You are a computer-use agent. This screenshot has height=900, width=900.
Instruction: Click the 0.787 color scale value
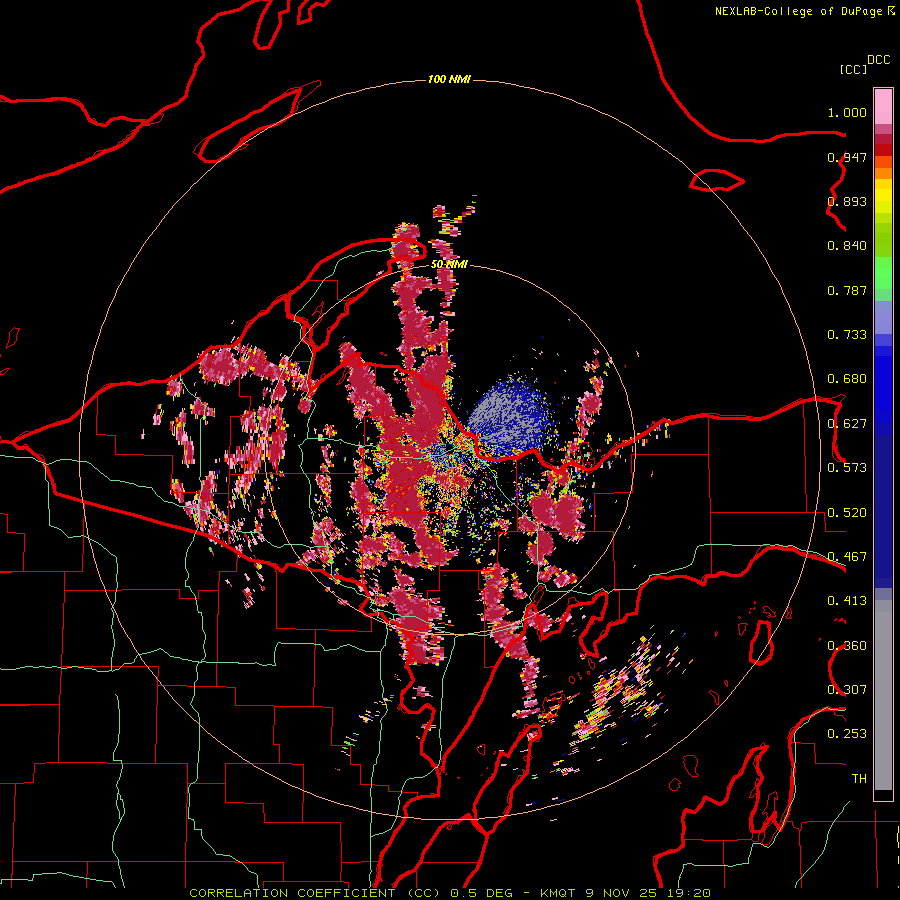click(x=847, y=290)
